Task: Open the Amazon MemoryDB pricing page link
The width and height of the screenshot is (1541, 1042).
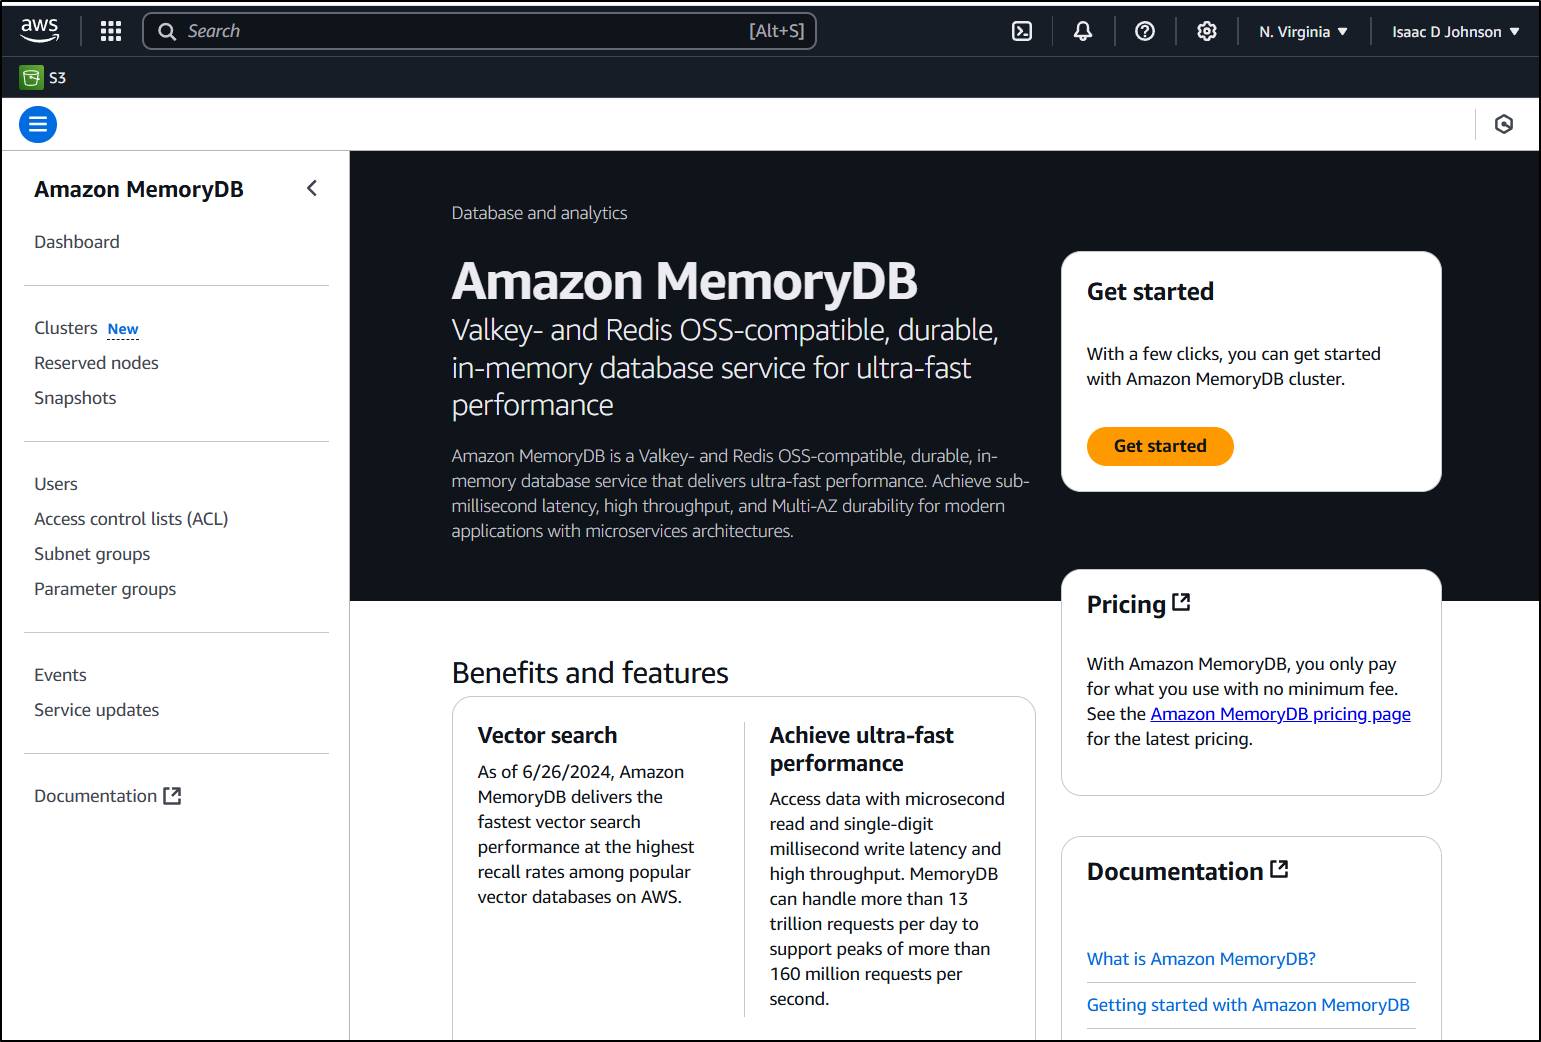Action: pyautogui.click(x=1280, y=714)
